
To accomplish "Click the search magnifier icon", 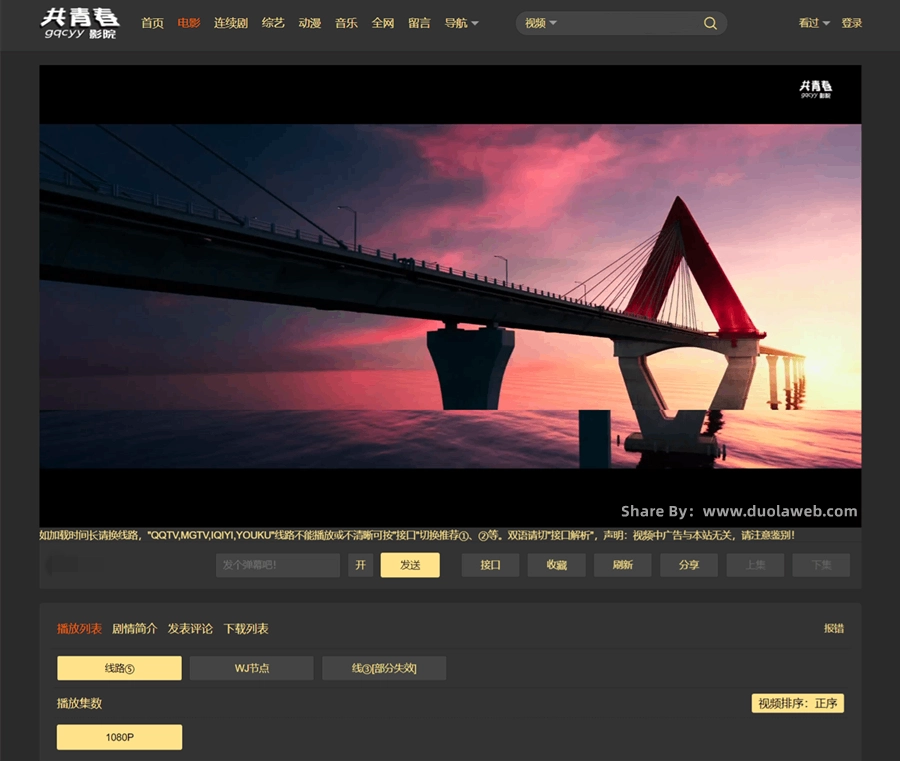I will [710, 24].
